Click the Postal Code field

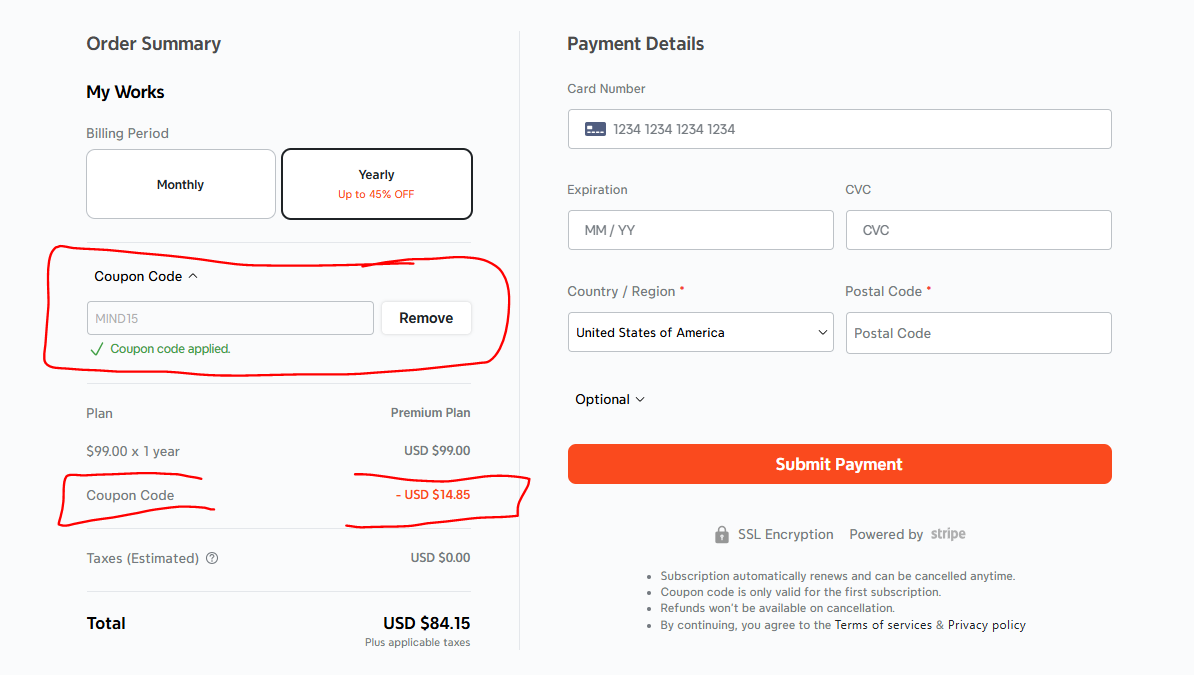(x=978, y=332)
